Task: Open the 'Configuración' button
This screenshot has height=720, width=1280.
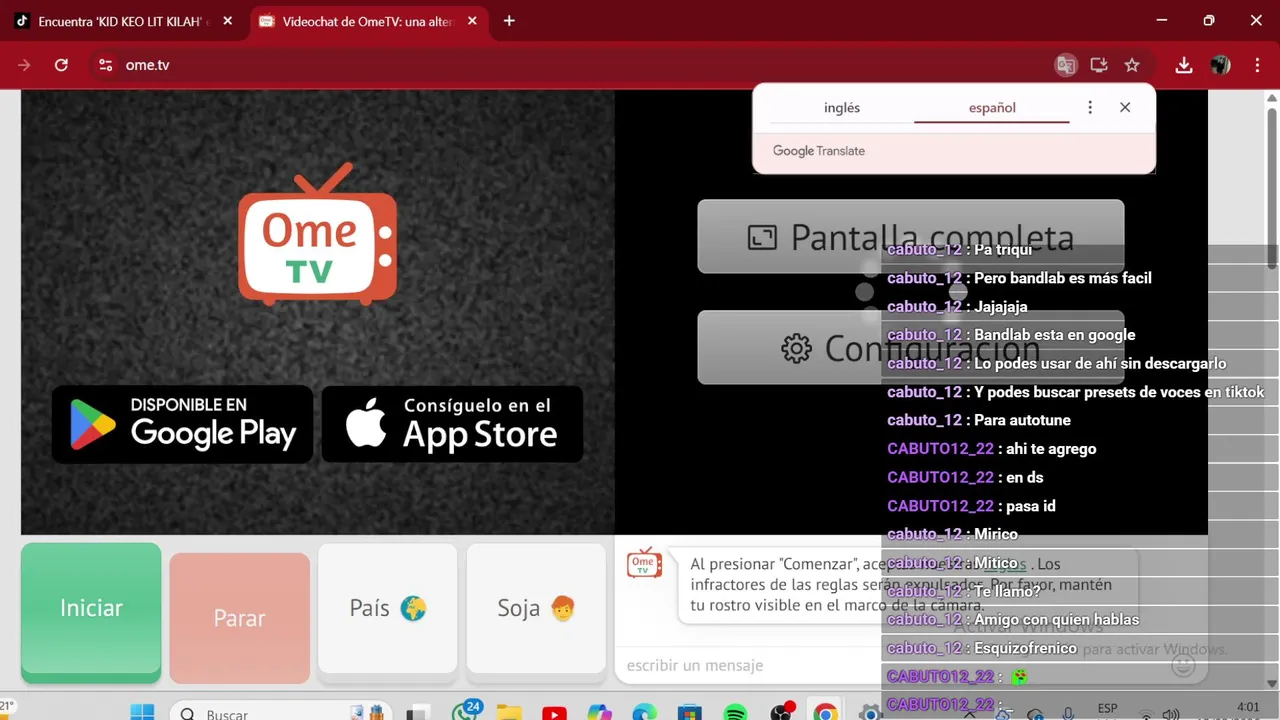Action: [x=910, y=348]
